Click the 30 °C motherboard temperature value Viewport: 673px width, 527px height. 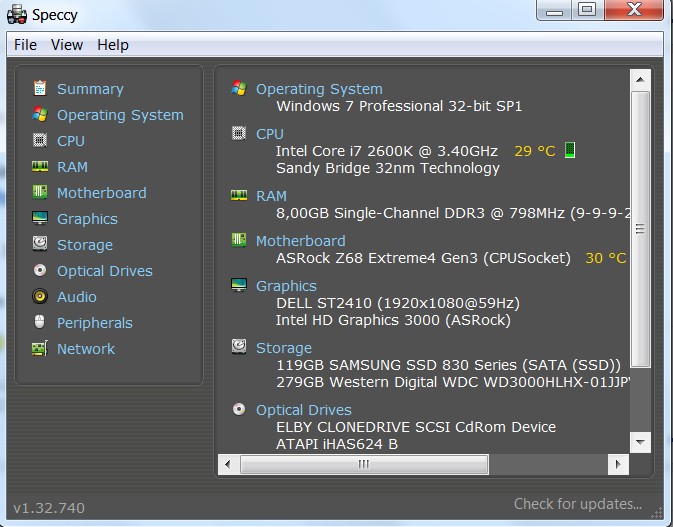pos(606,258)
